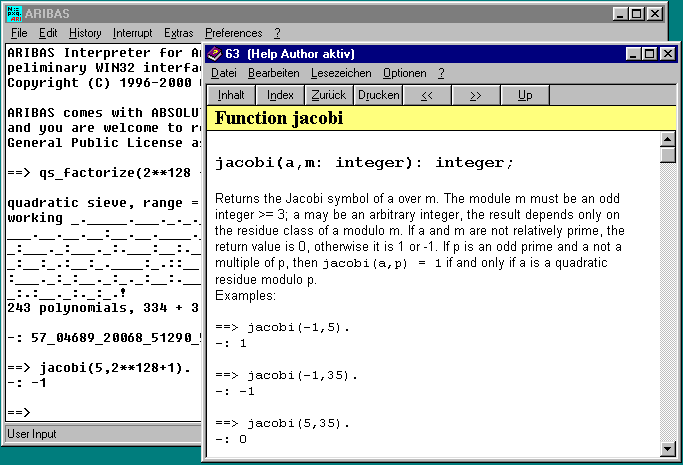Click the ARIBAS application title bar icon
The height and width of the screenshot is (465, 683).
[16, 13]
